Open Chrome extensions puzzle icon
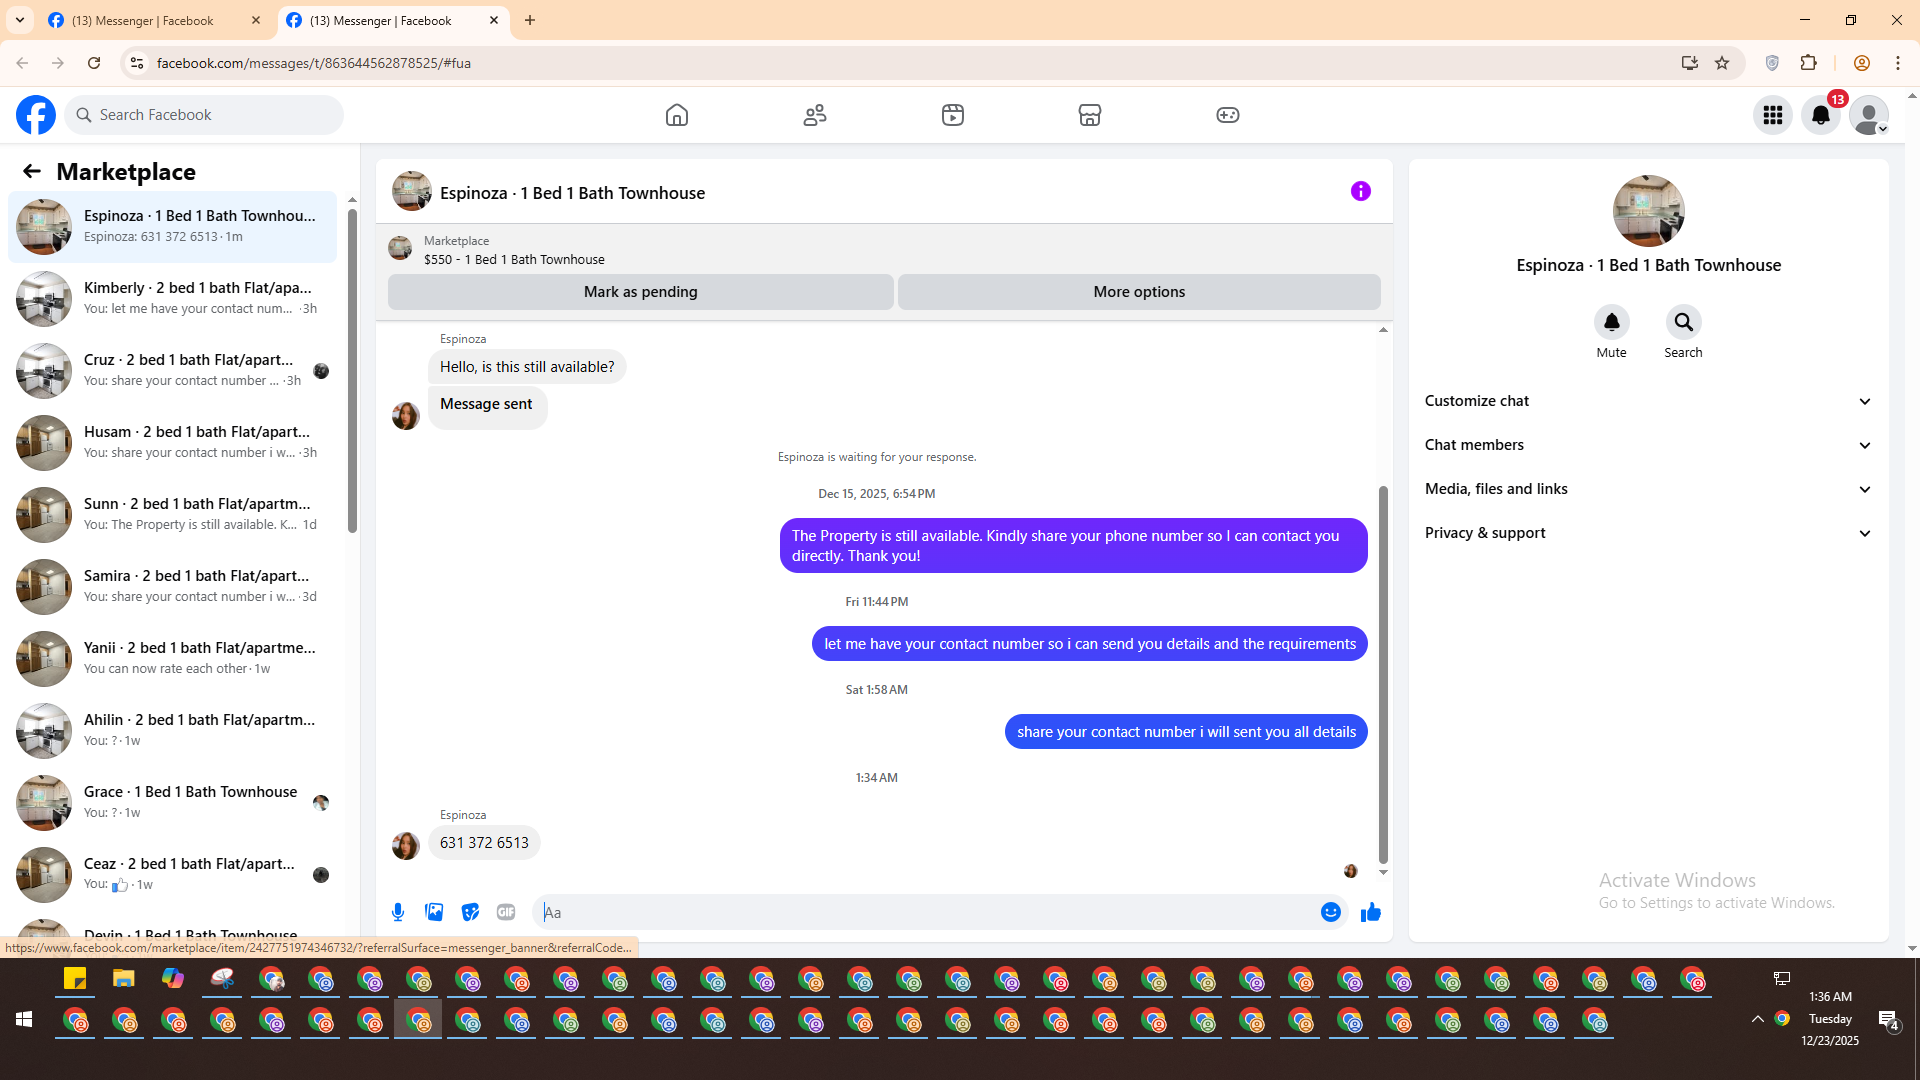 tap(1809, 63)
